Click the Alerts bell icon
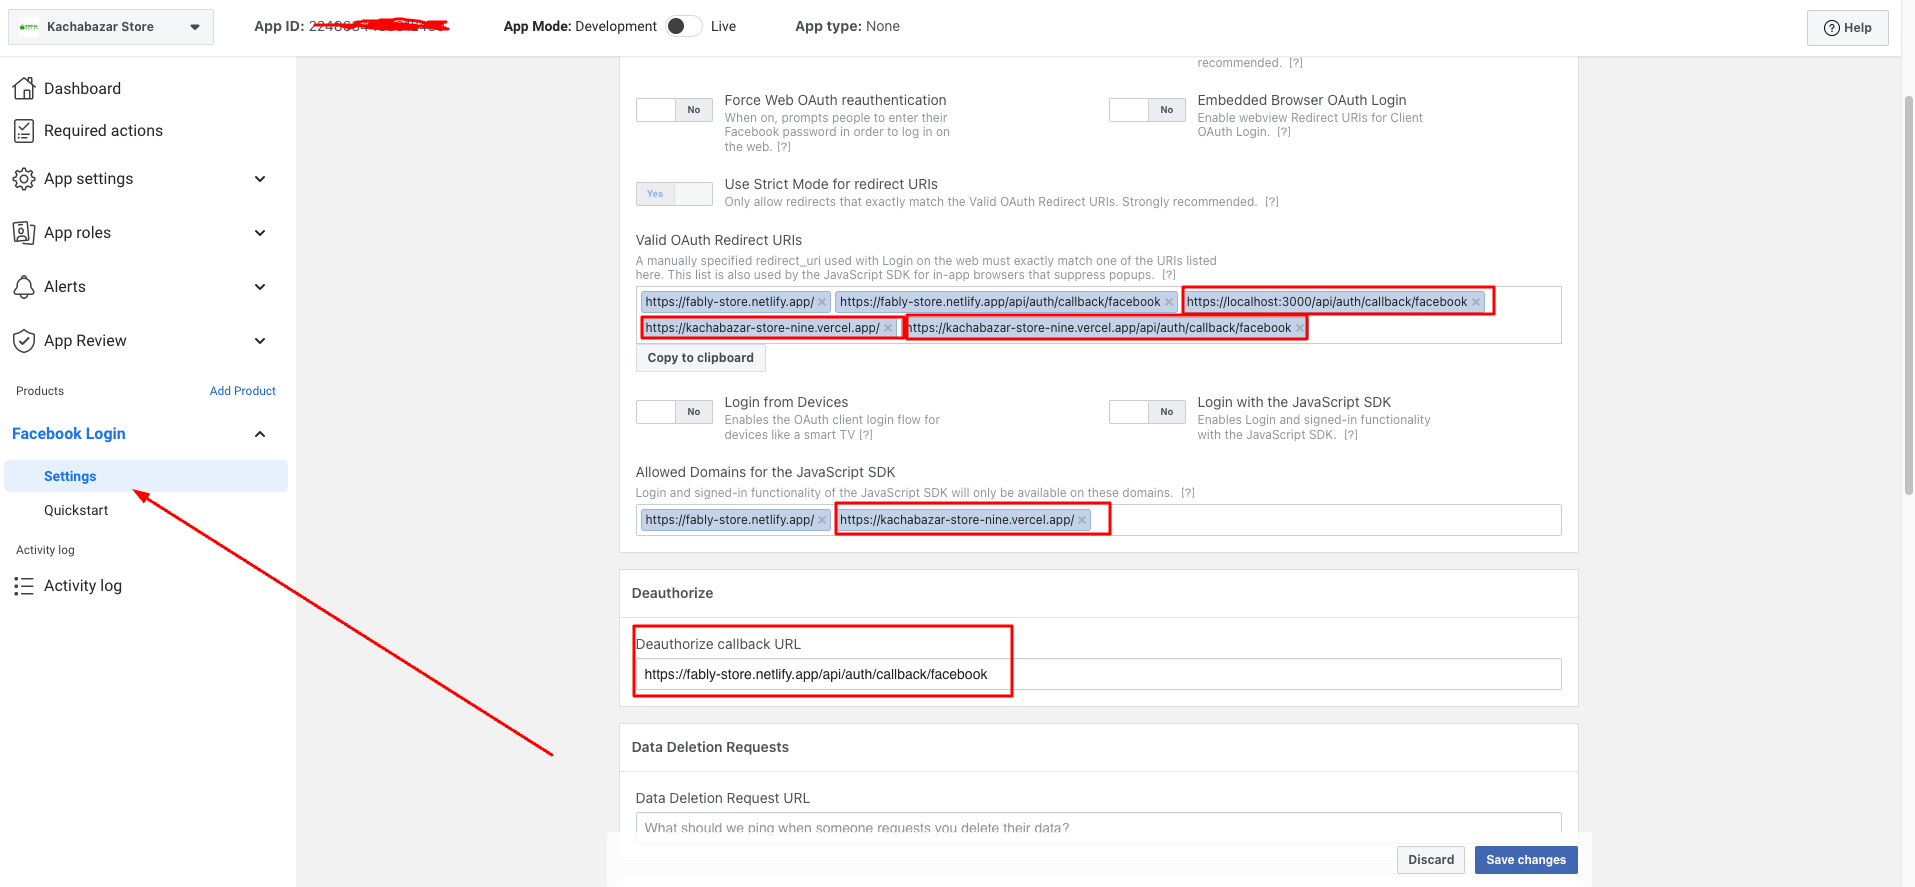 click(x=24, y=287)
